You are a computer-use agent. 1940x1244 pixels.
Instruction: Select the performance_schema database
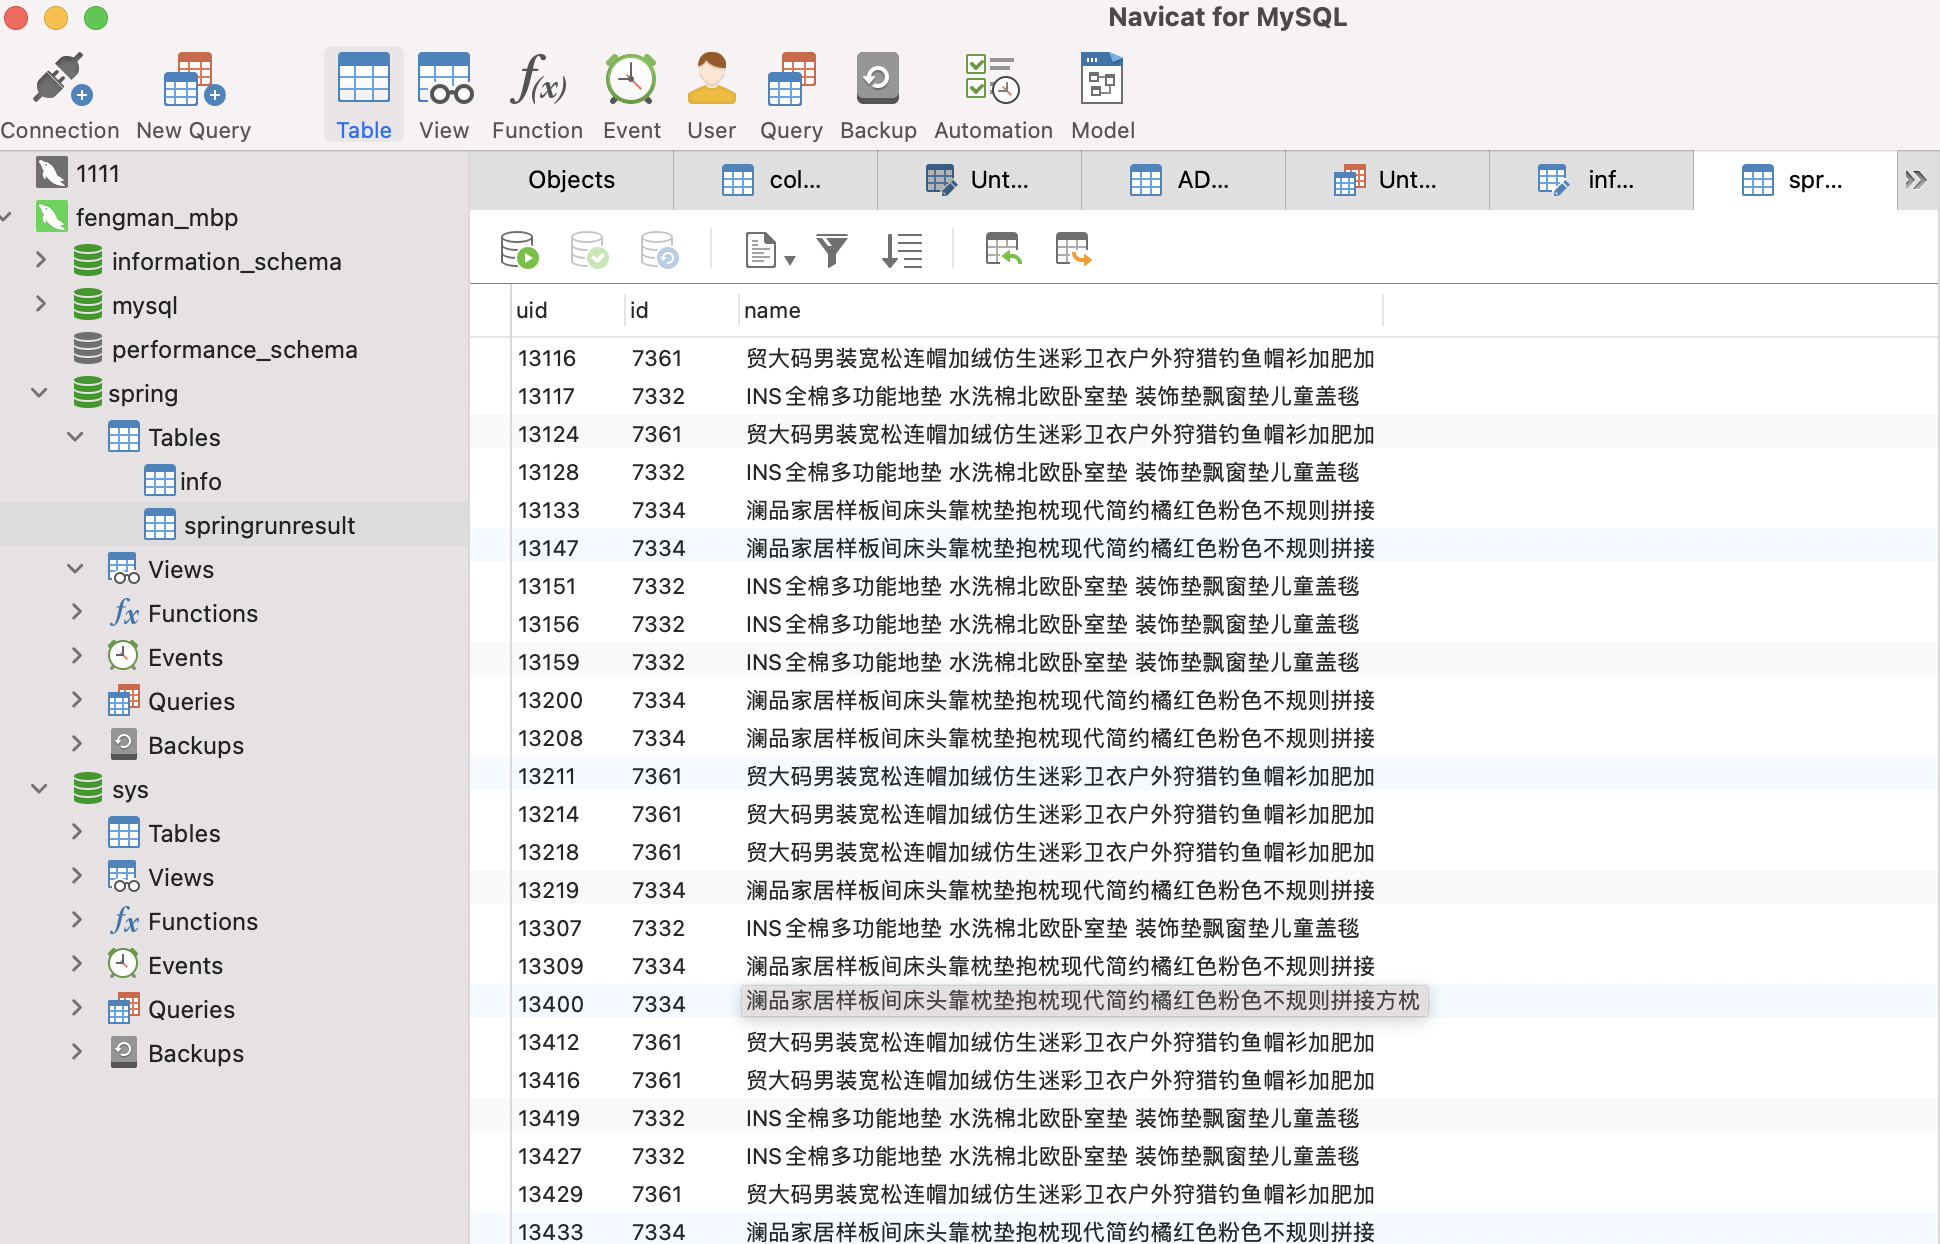[x=234, y=349]
